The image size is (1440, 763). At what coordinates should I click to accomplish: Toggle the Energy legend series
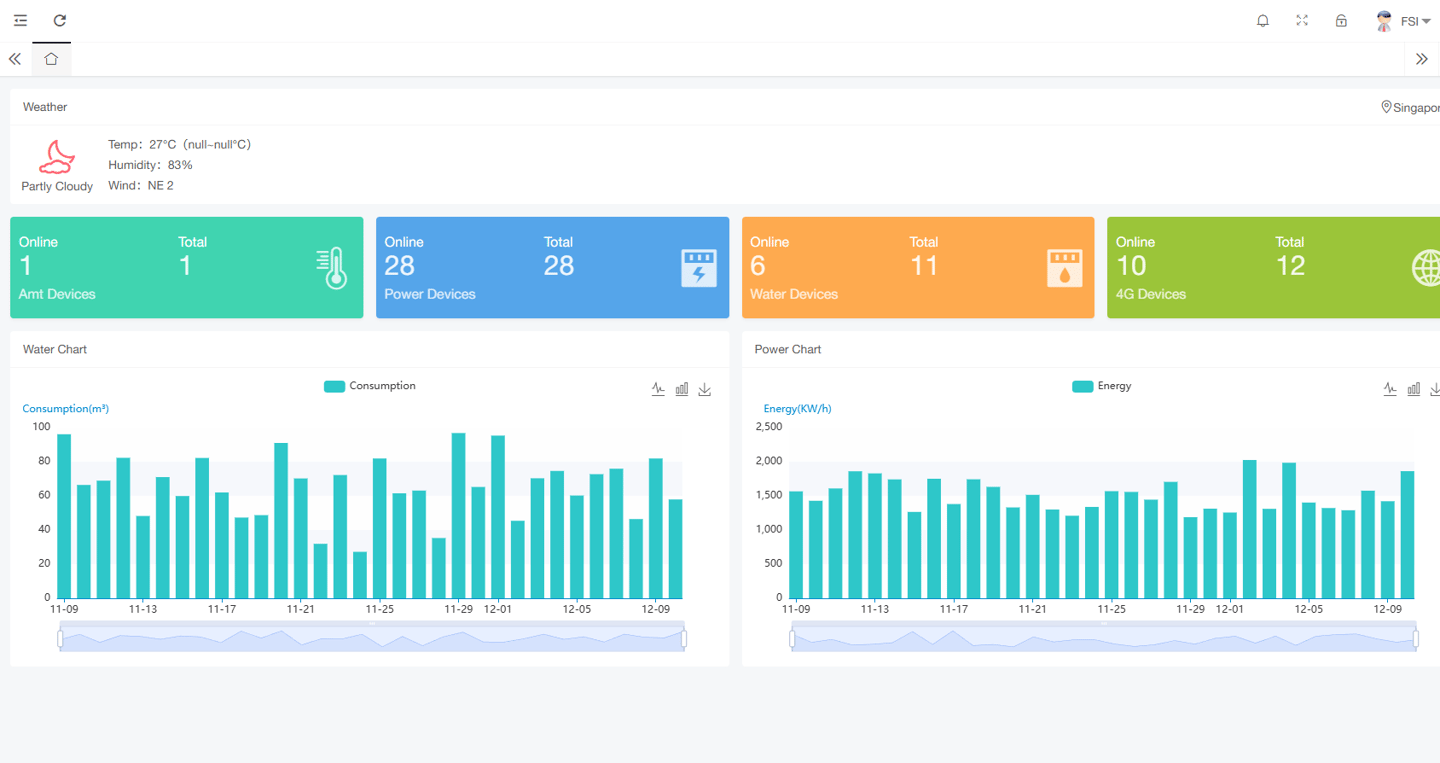click(x=1102, y=386)
